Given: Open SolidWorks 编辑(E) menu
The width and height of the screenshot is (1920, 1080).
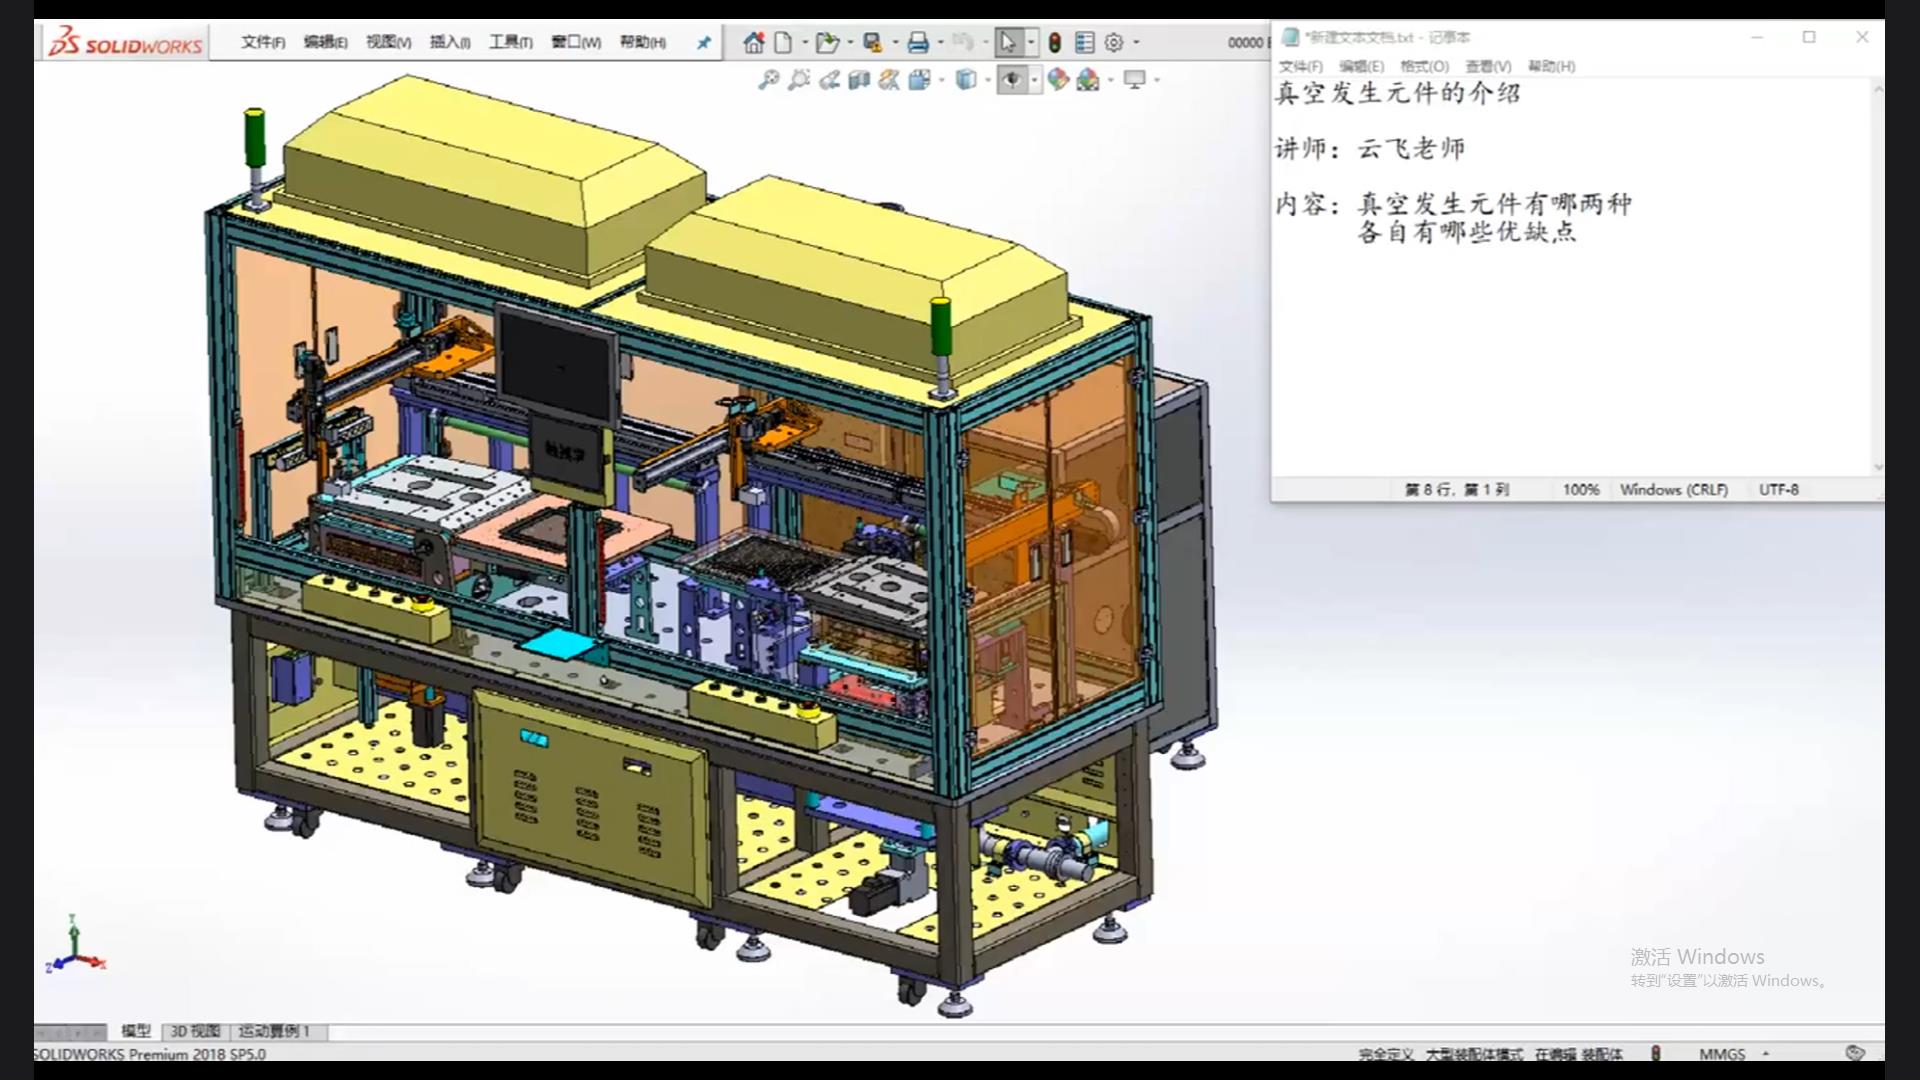Looking at the screenshot, I should [x=326, y=42].
